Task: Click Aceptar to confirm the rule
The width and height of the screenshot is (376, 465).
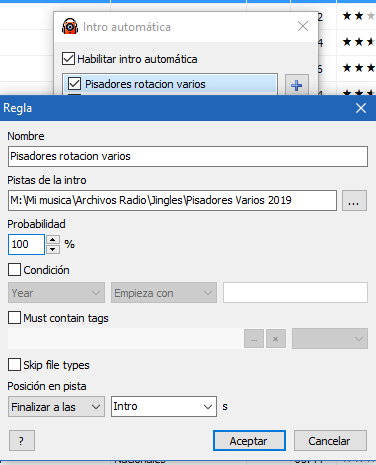Action: (x=249, y=441)
